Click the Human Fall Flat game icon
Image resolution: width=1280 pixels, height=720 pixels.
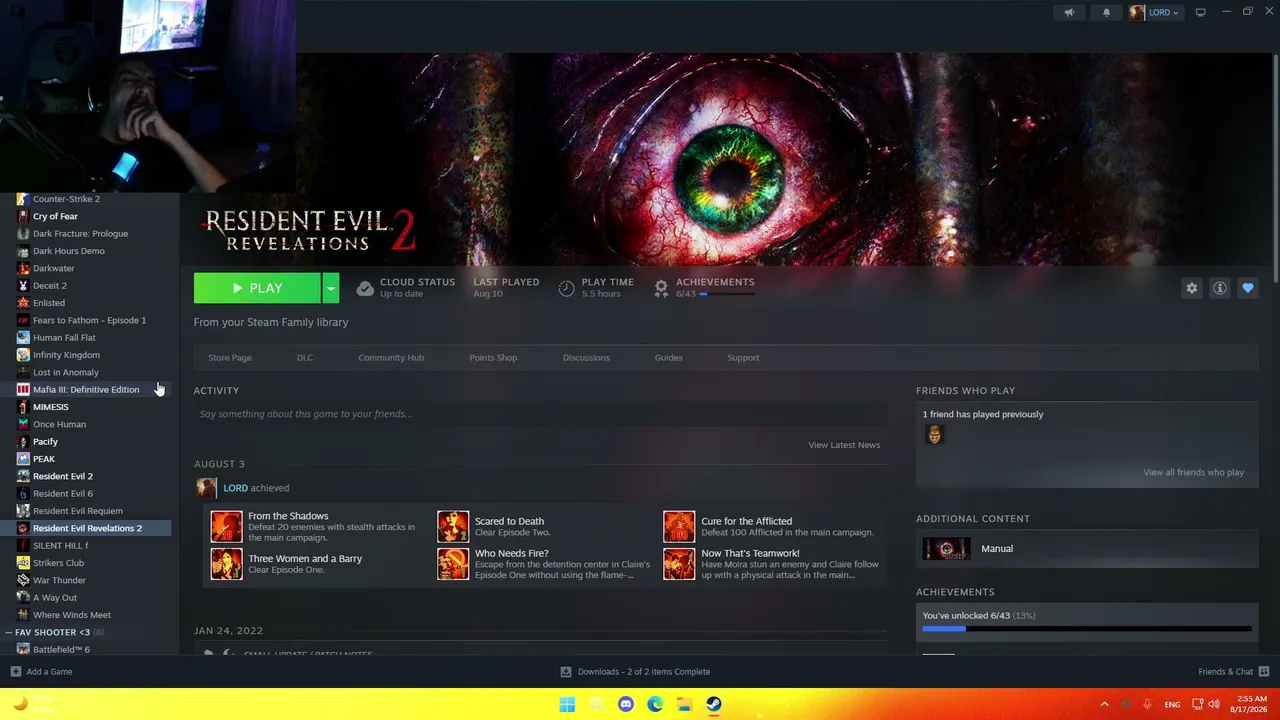tap(23, 338)
